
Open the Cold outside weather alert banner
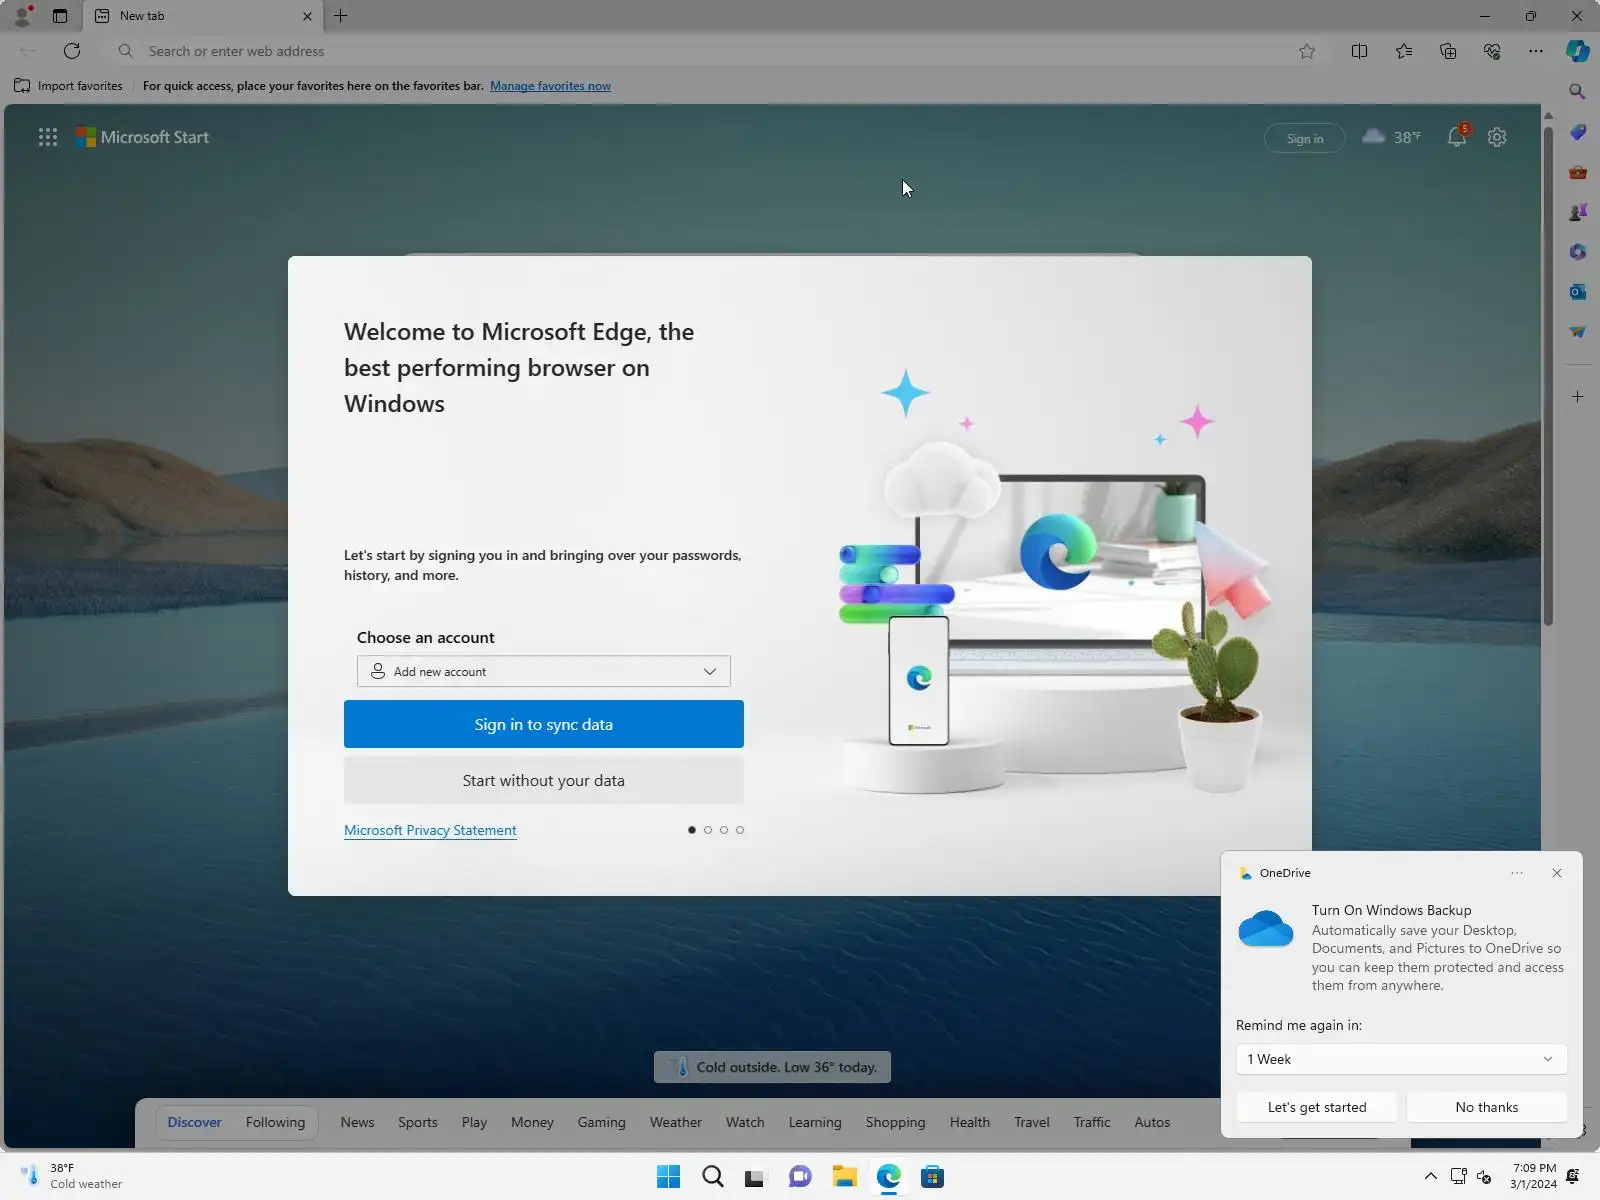tap(772, 1067)
